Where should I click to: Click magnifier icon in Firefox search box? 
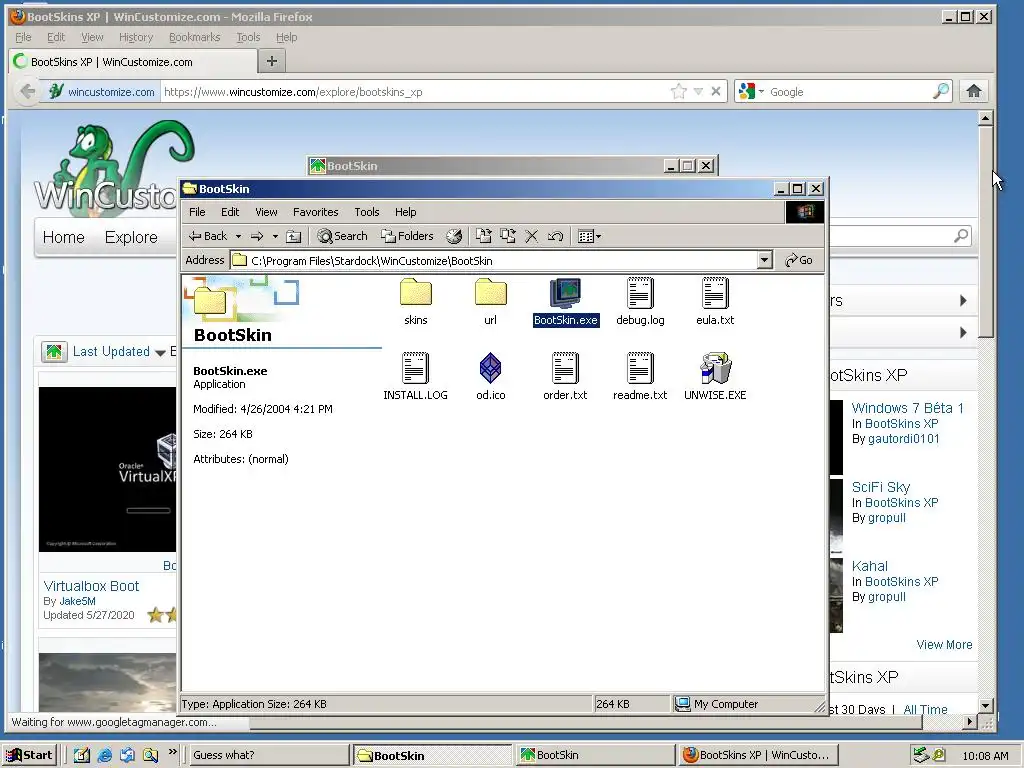point(940,91)
